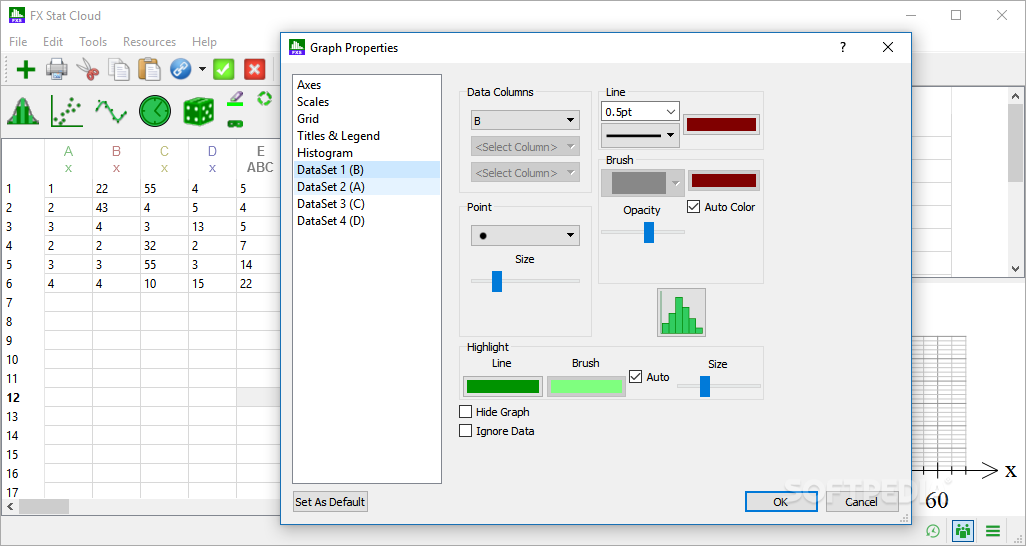
Task: Click the green dice random icon
Action: [198, 111]
